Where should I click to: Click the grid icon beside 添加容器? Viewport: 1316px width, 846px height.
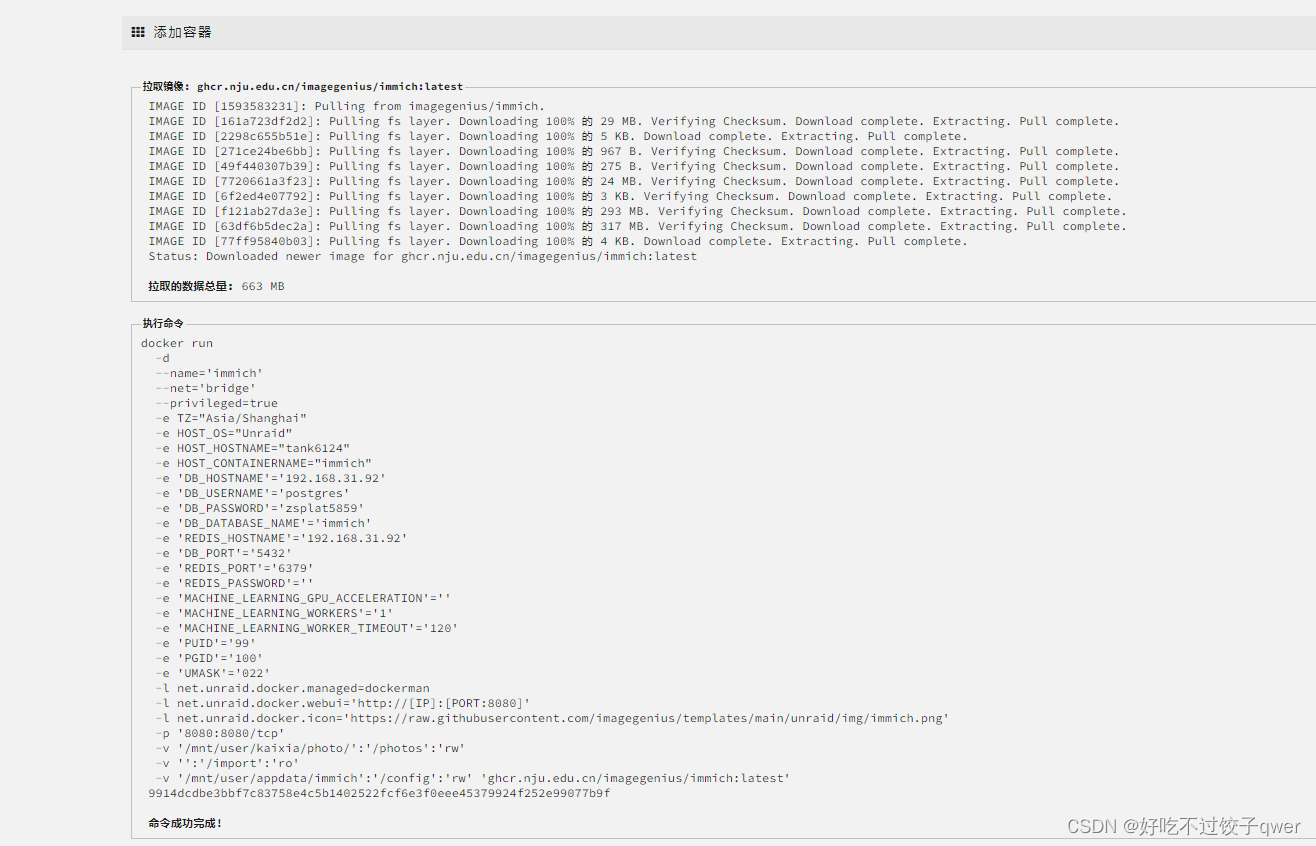point(138,32)
